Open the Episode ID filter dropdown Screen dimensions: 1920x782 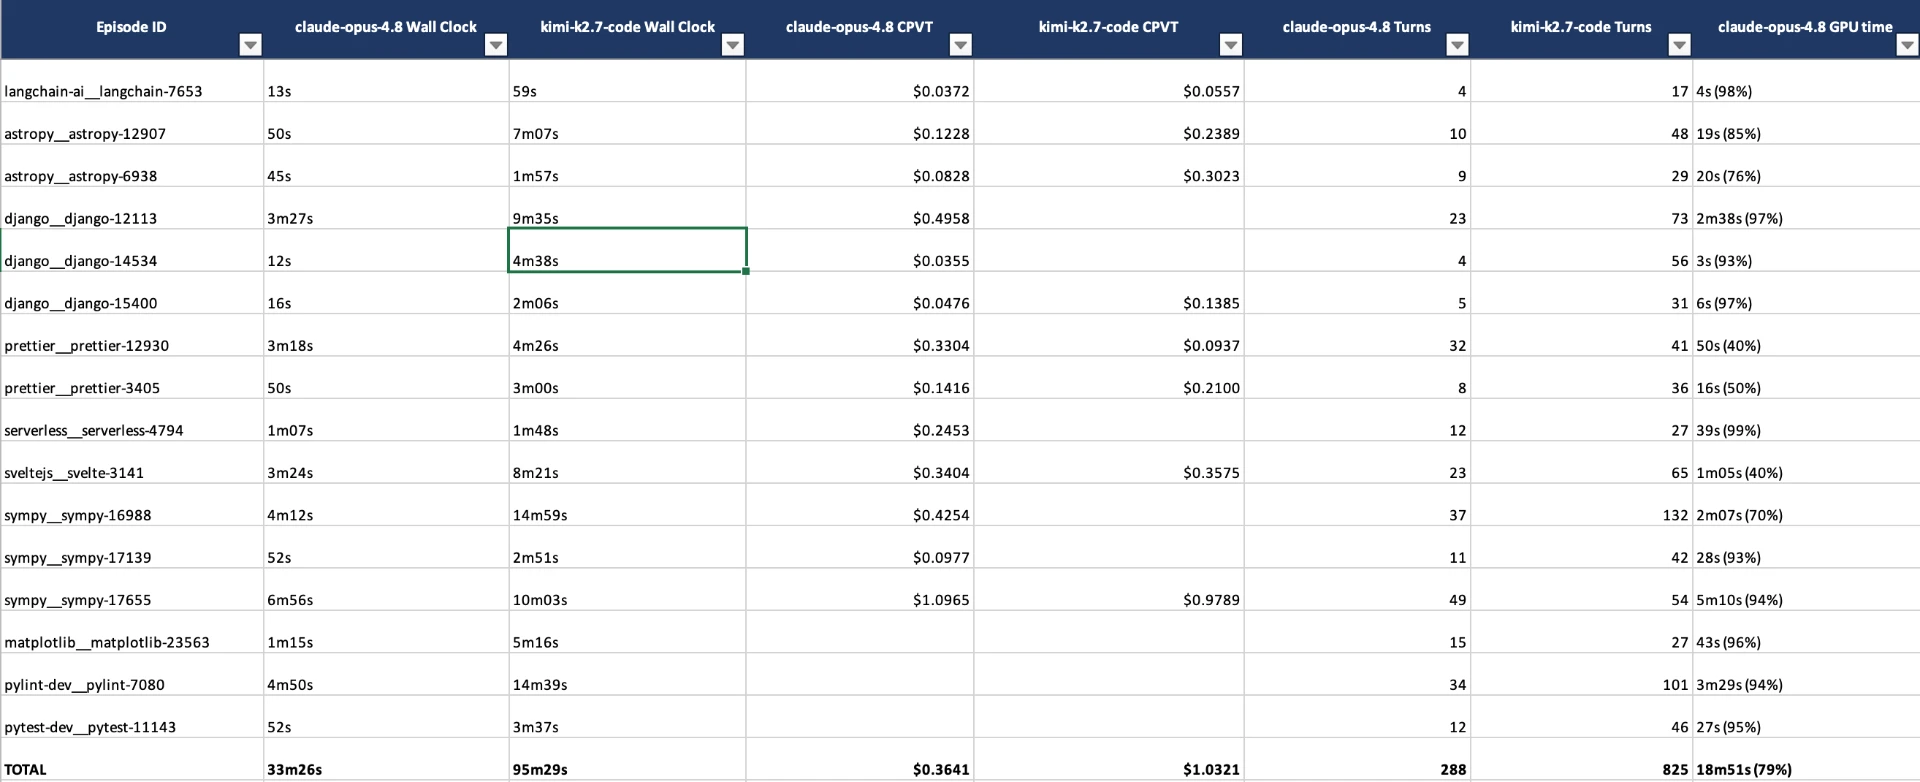250,45
